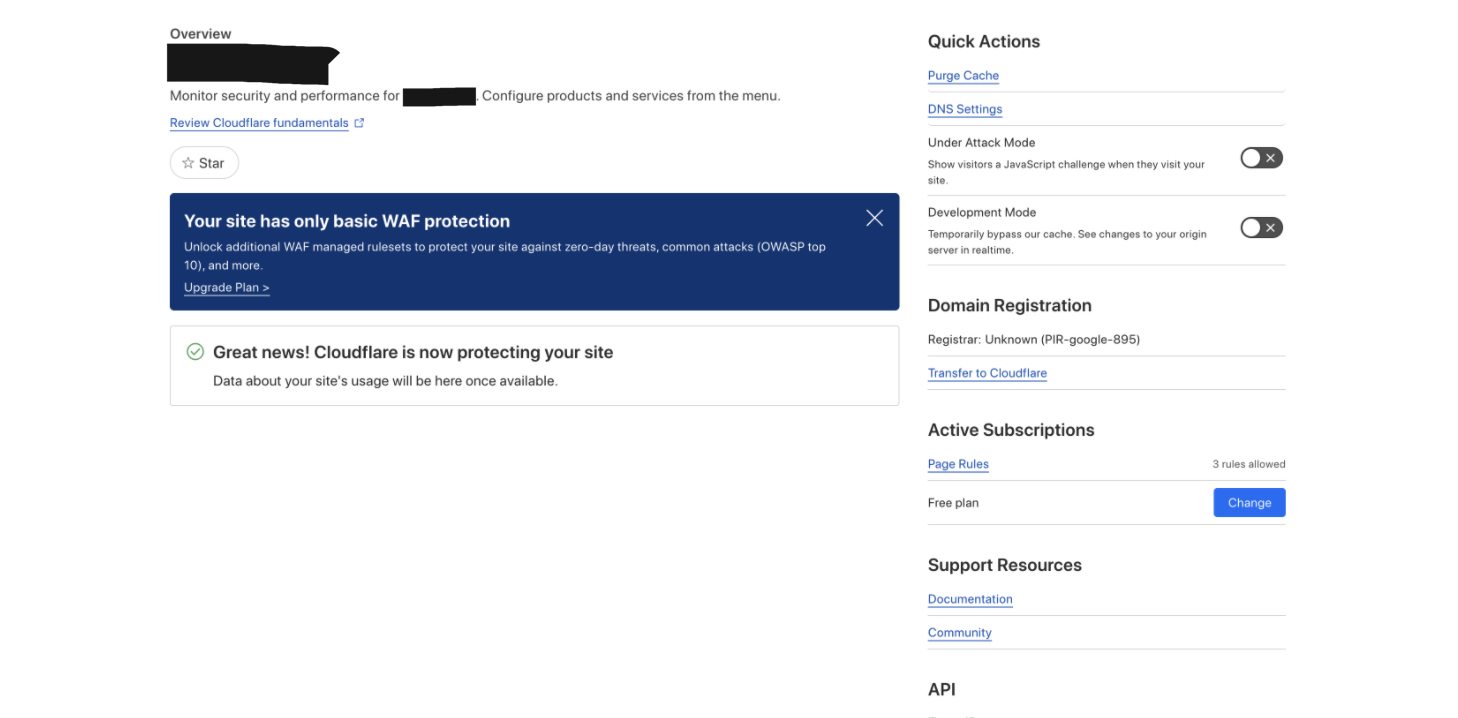Go to DNS Settings

pos(964,109)
